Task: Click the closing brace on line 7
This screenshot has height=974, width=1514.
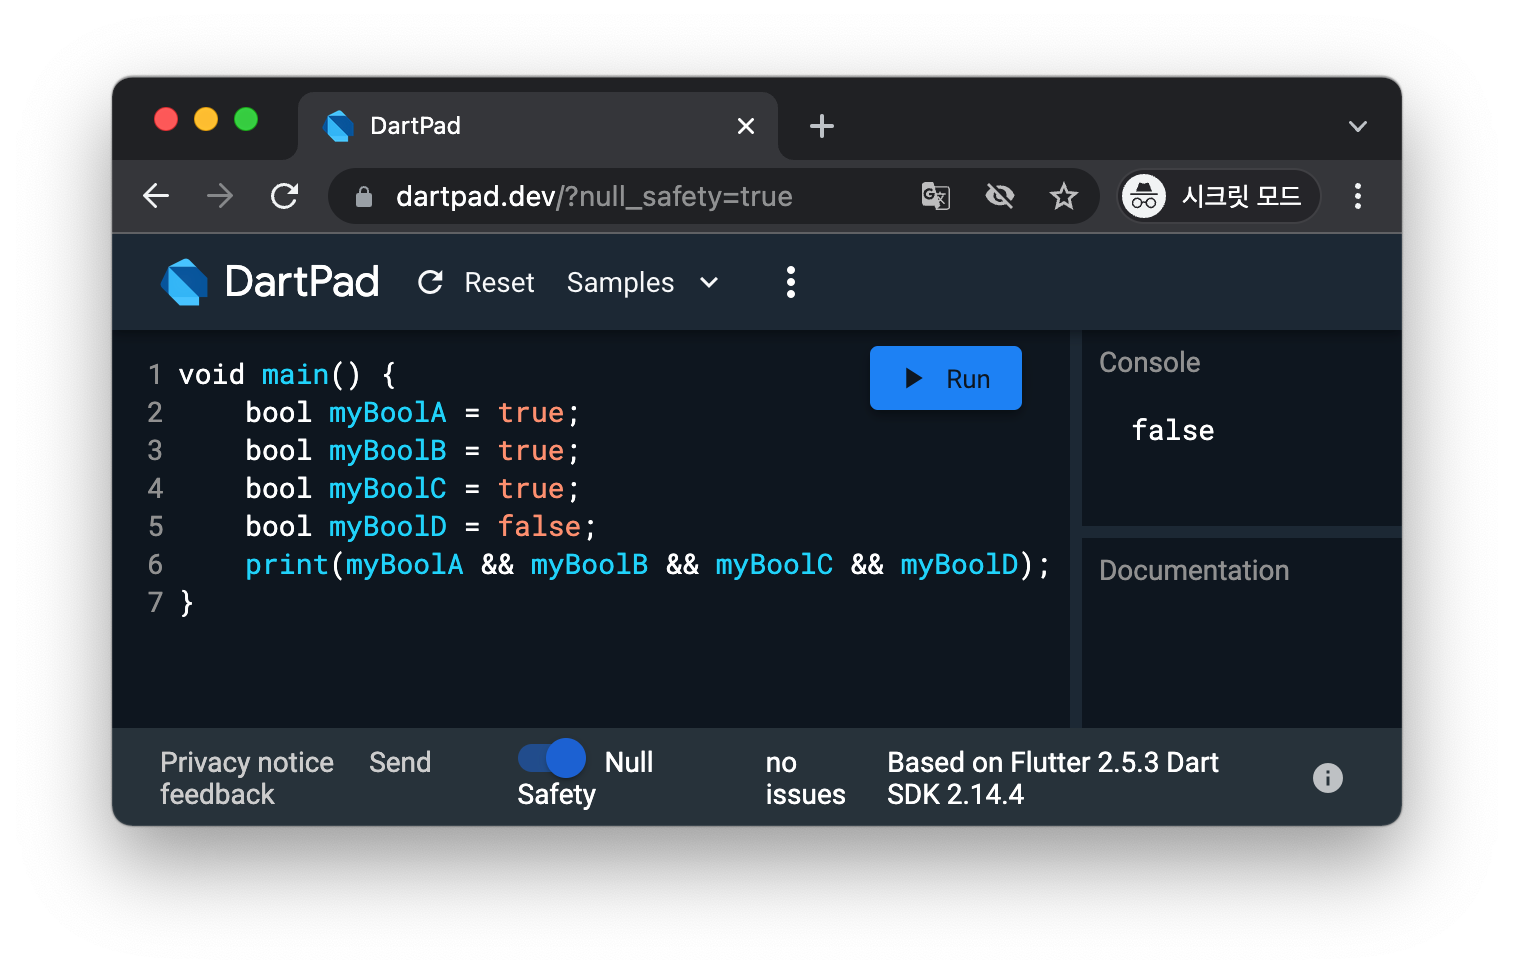Action: pyautogui.click(x=186, y=603)
